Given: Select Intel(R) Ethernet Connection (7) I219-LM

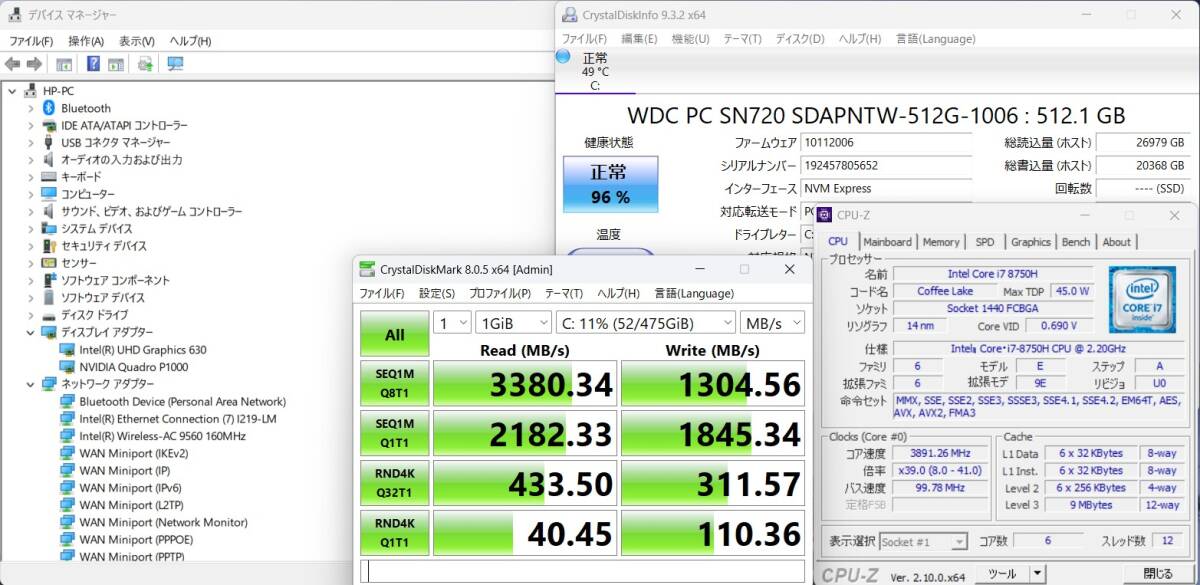Looking at the screenshot, I should click(178, 418).
